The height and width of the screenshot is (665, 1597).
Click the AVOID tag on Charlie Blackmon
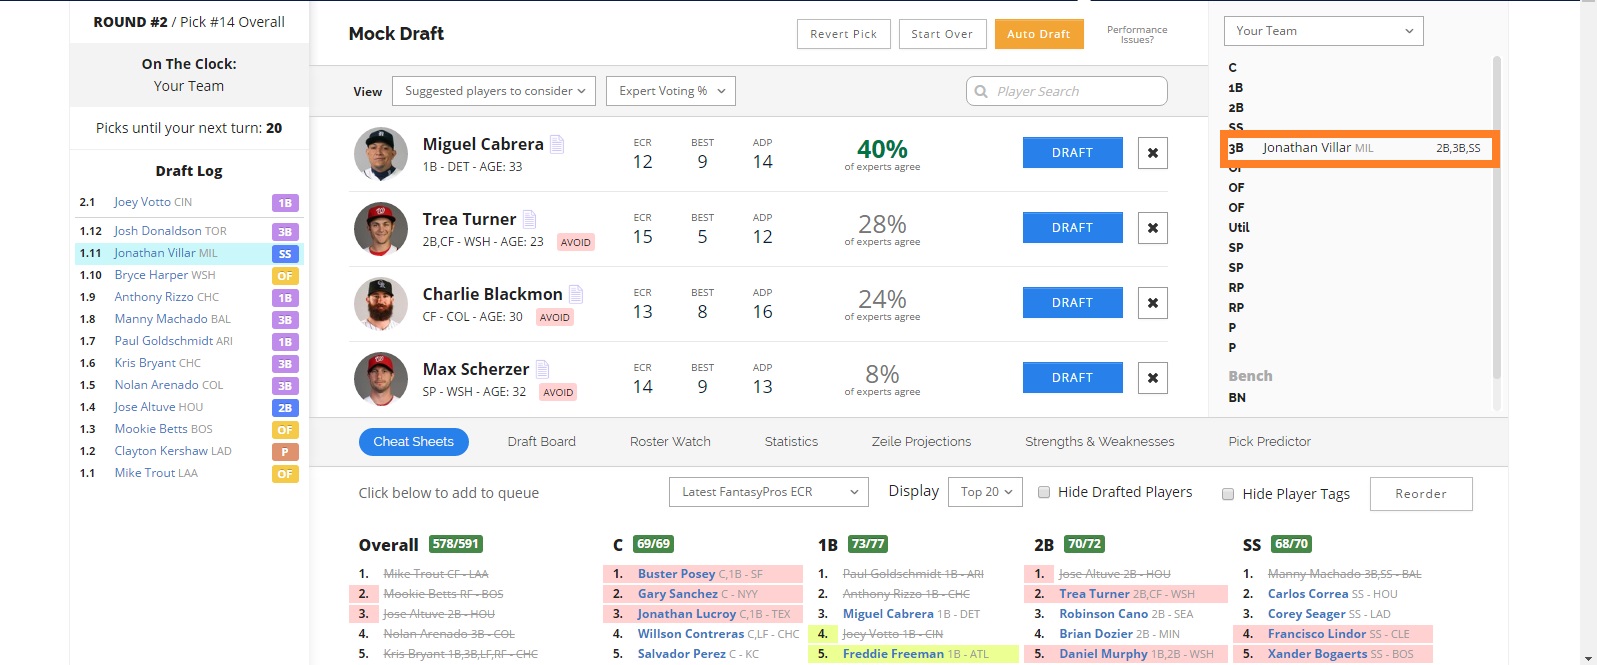[555, 317]
